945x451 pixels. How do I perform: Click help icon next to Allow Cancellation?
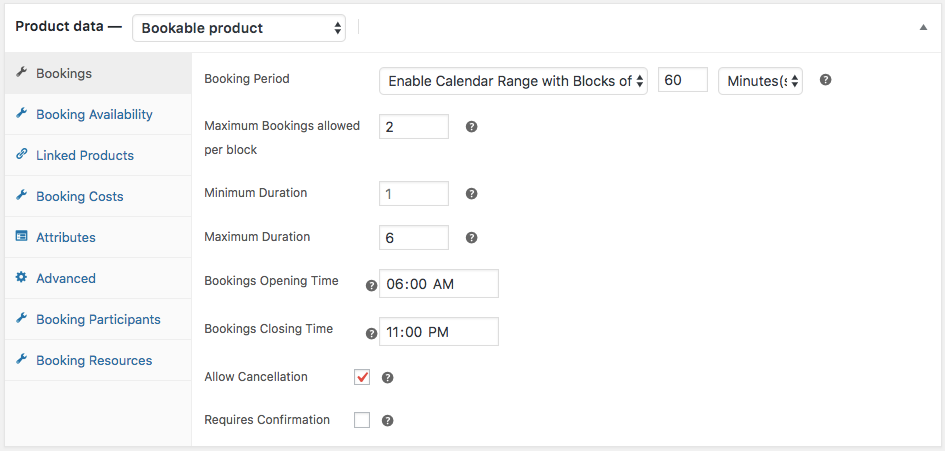coord(388,377)
